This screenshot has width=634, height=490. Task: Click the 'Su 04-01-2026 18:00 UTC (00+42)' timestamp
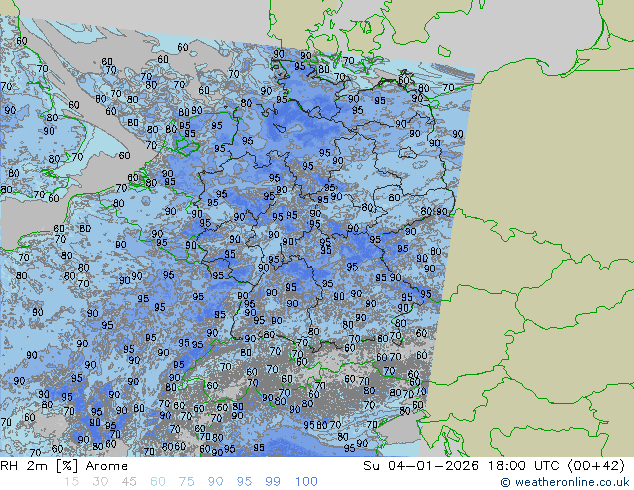point(494,466)
